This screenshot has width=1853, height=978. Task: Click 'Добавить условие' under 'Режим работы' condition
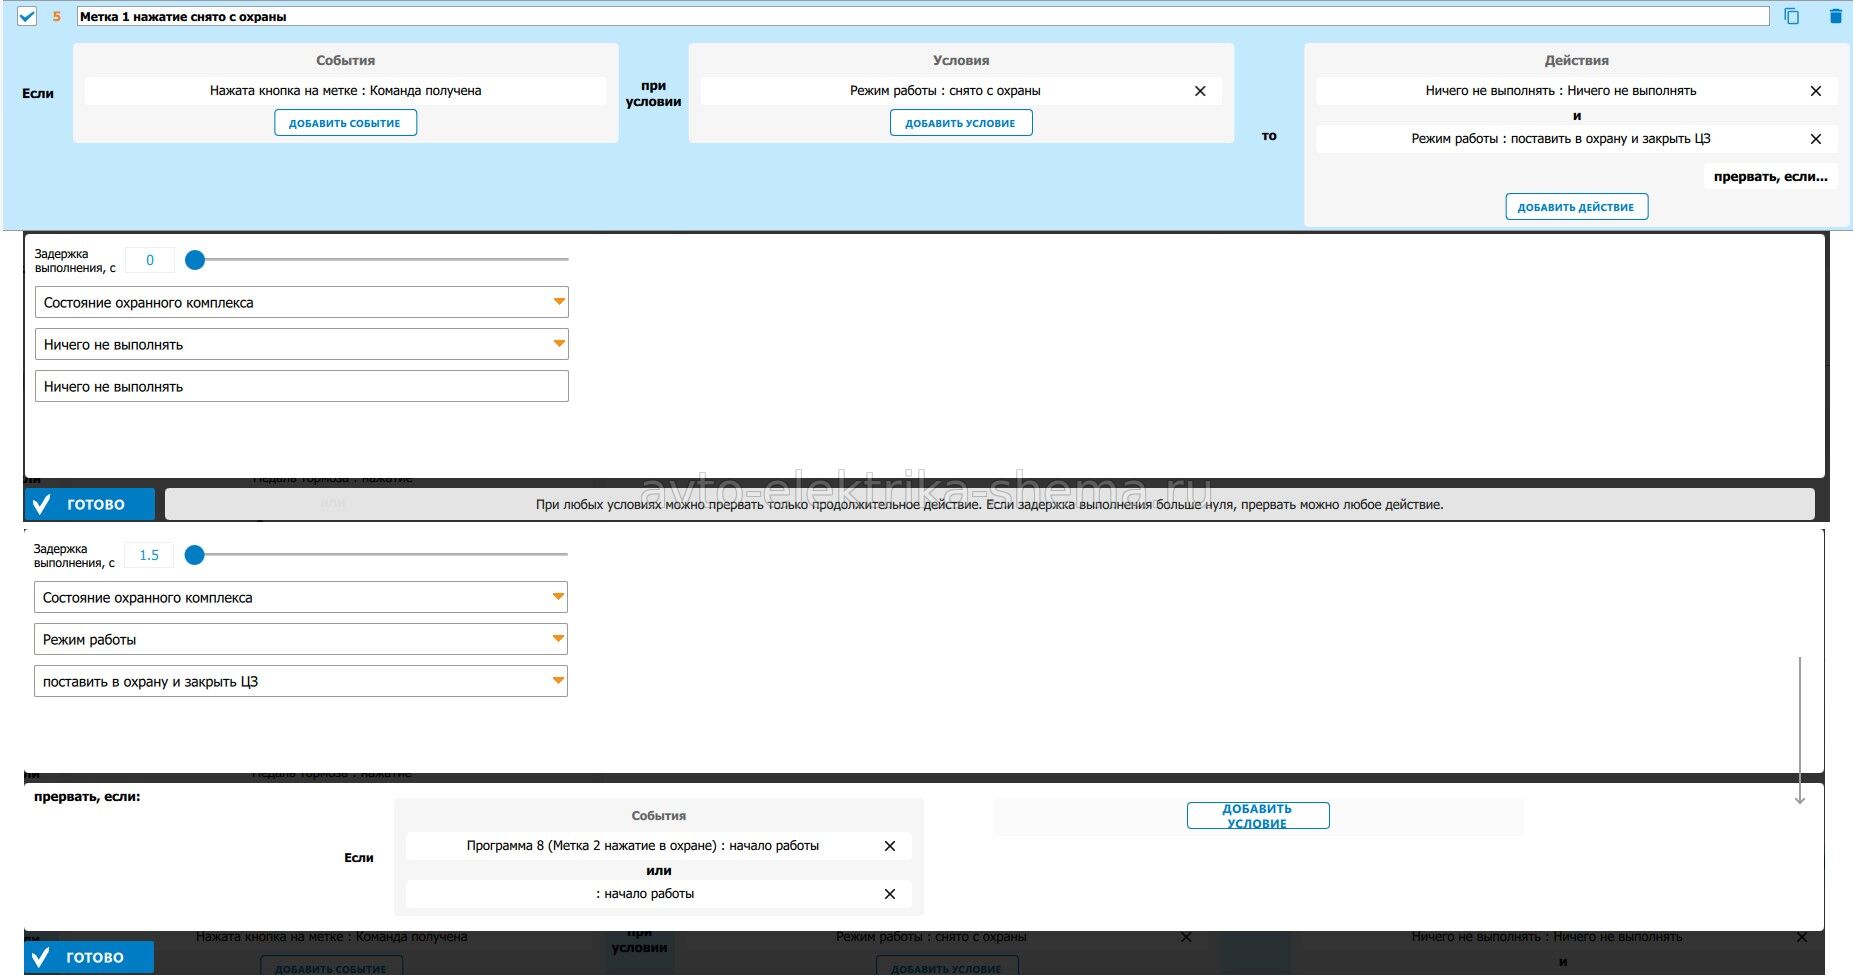pyautogui.click(x=960, y=123)
